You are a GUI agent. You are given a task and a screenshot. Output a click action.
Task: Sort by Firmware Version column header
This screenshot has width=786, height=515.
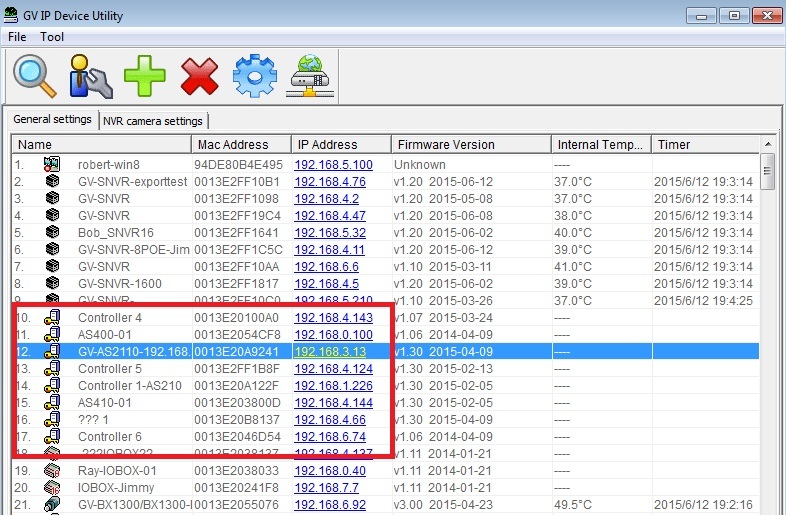471,144
